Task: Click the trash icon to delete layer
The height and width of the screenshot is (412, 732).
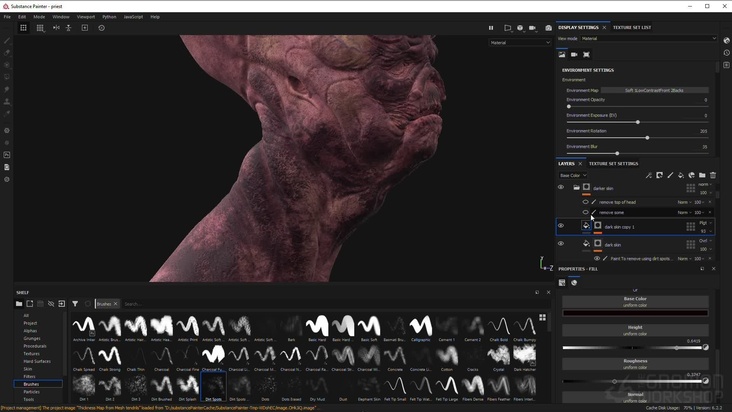Action: 712,175
